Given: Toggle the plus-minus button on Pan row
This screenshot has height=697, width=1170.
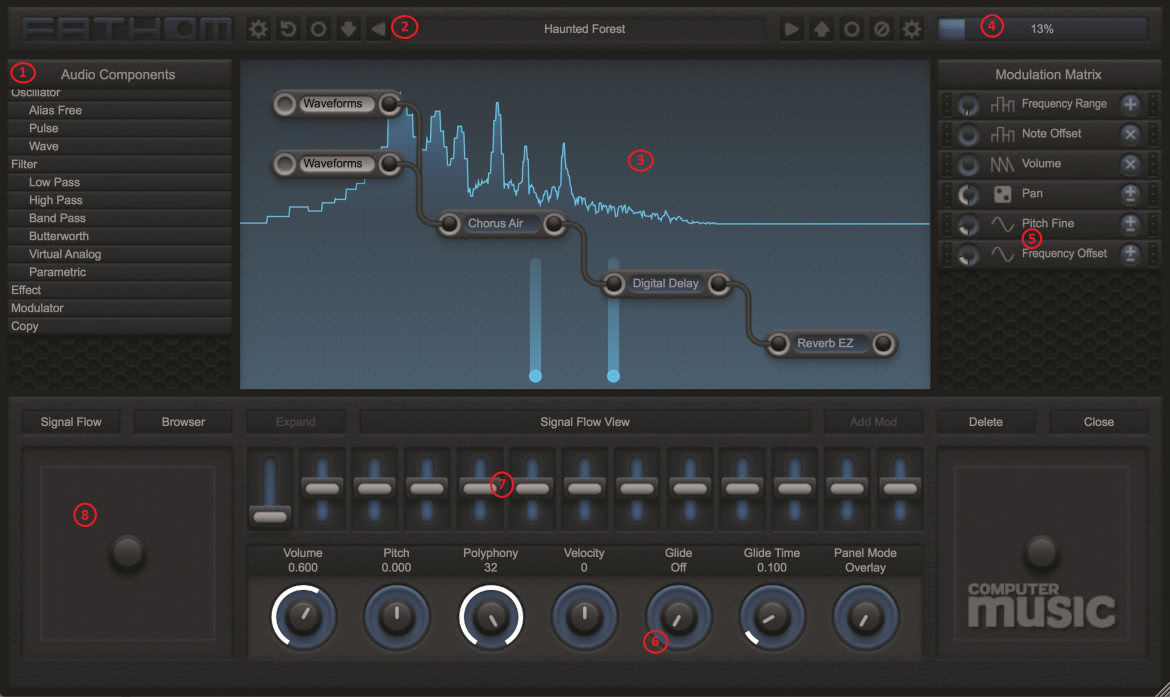Looking at the screenshot, I should (1130, 193).
